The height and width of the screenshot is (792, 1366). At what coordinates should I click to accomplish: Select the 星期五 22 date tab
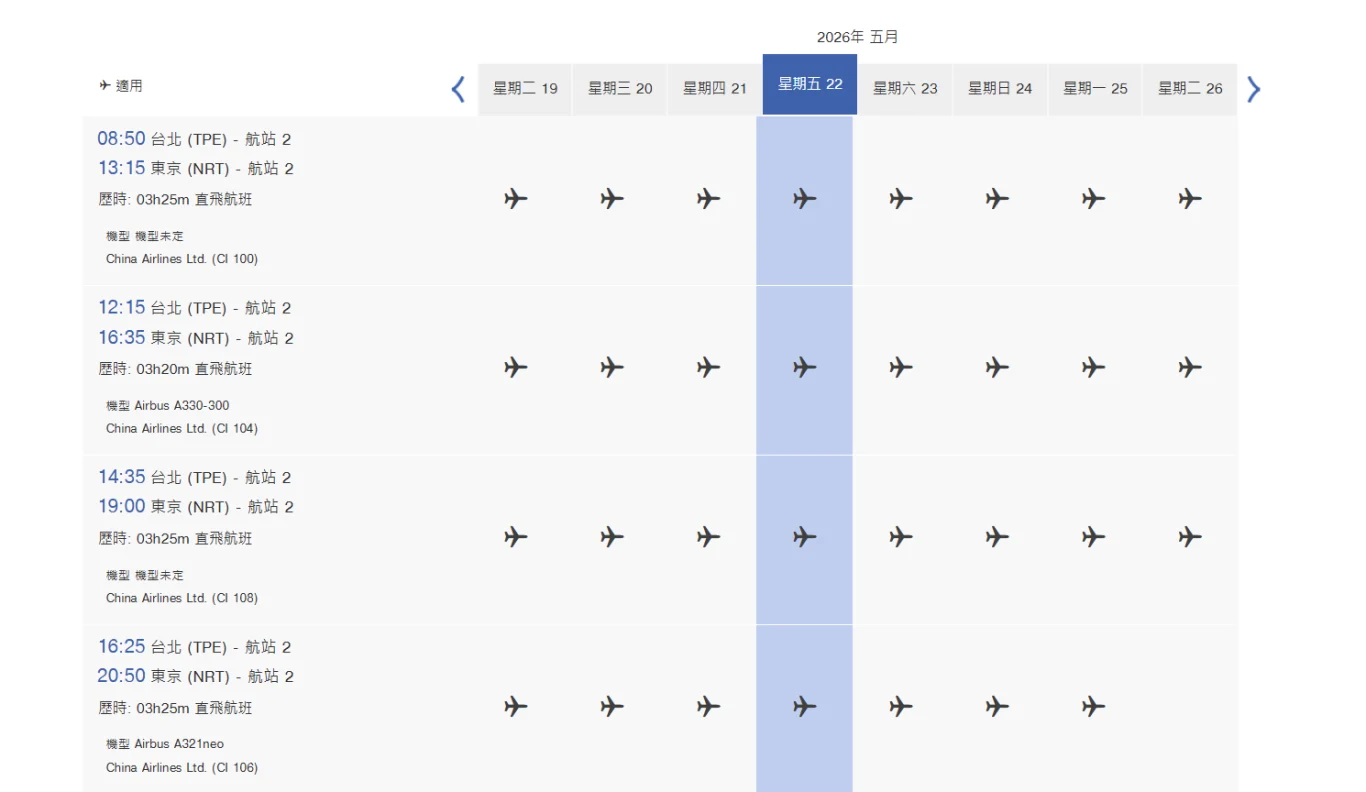[810, 85]
